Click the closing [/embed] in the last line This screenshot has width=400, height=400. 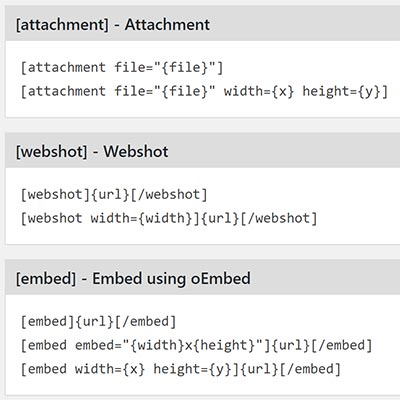(310, 369)
